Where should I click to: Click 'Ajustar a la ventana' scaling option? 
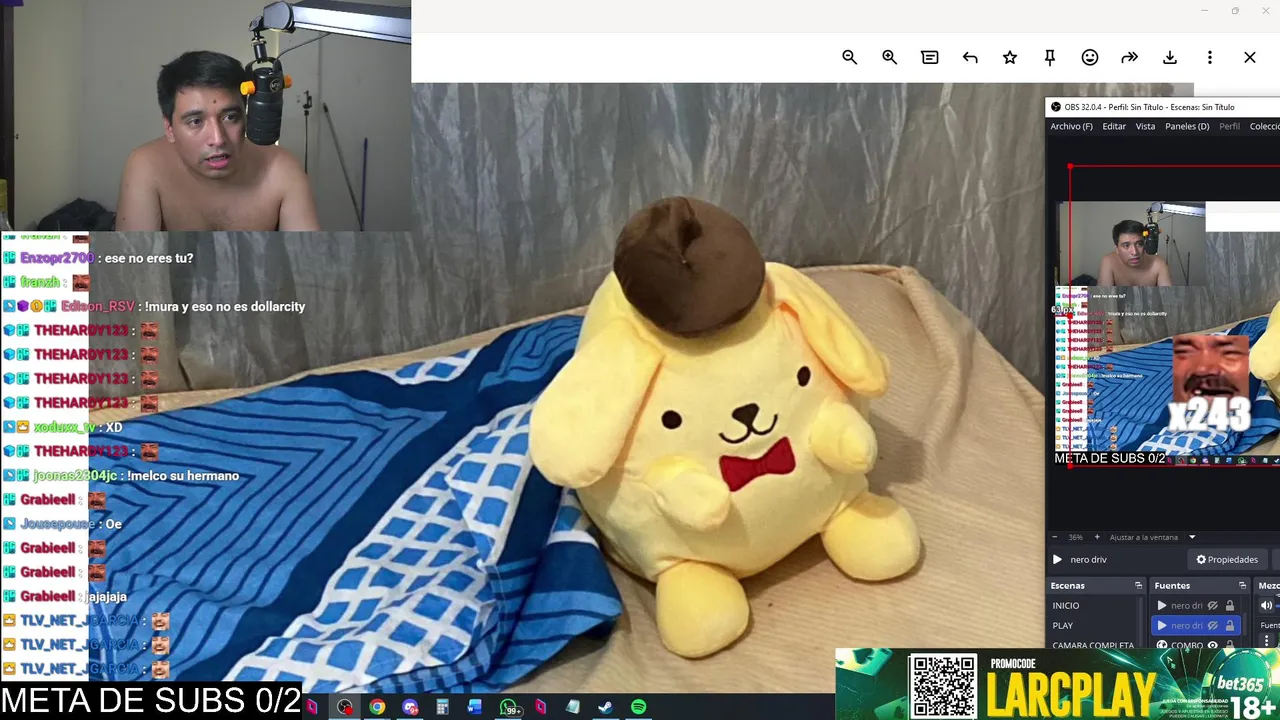[1144, 537]
